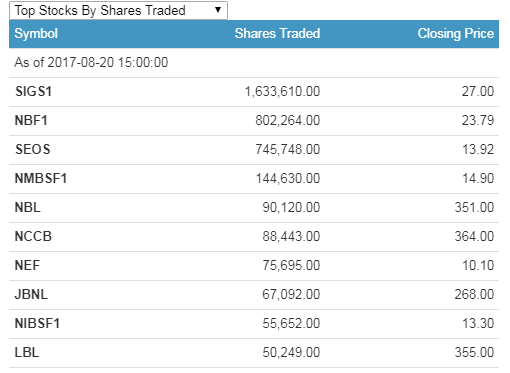The image size is (510, 373).
Task: Open the NCCB stock symbol
Action: pos(33,236)
